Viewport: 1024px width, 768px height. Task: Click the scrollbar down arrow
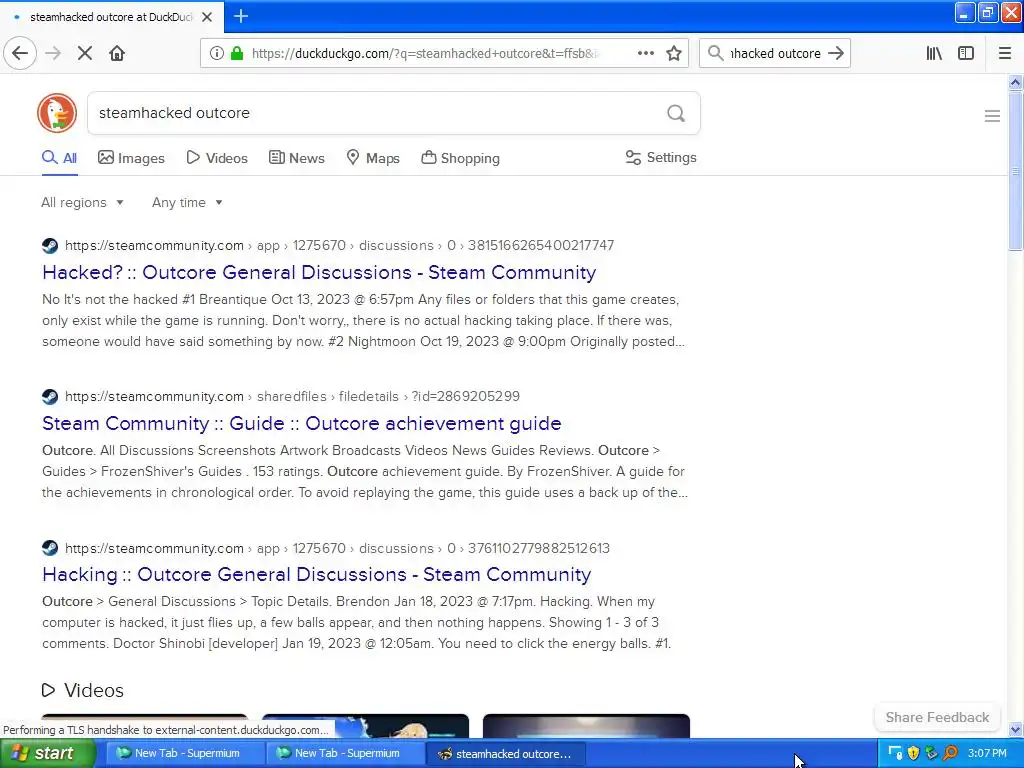click(x=1015, y=729)
